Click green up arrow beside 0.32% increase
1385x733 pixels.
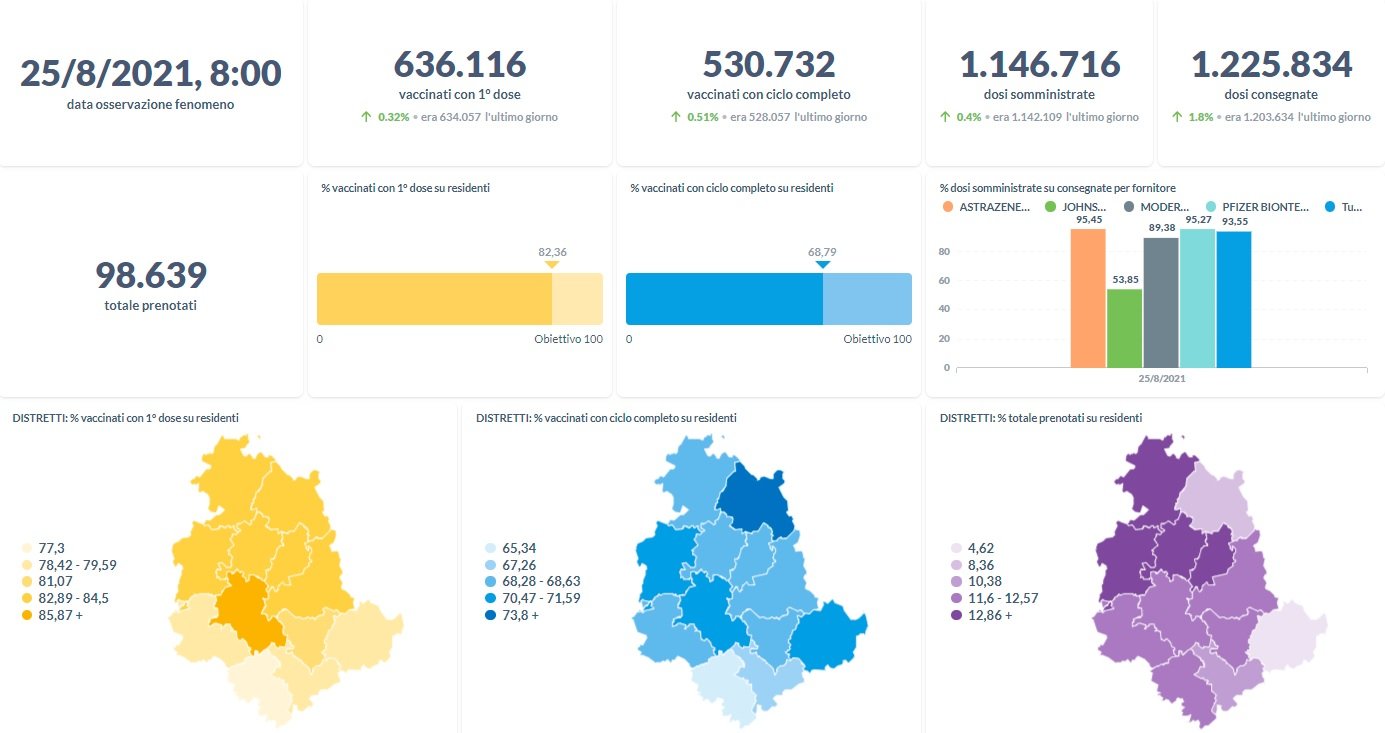click(x=366, y=117)
